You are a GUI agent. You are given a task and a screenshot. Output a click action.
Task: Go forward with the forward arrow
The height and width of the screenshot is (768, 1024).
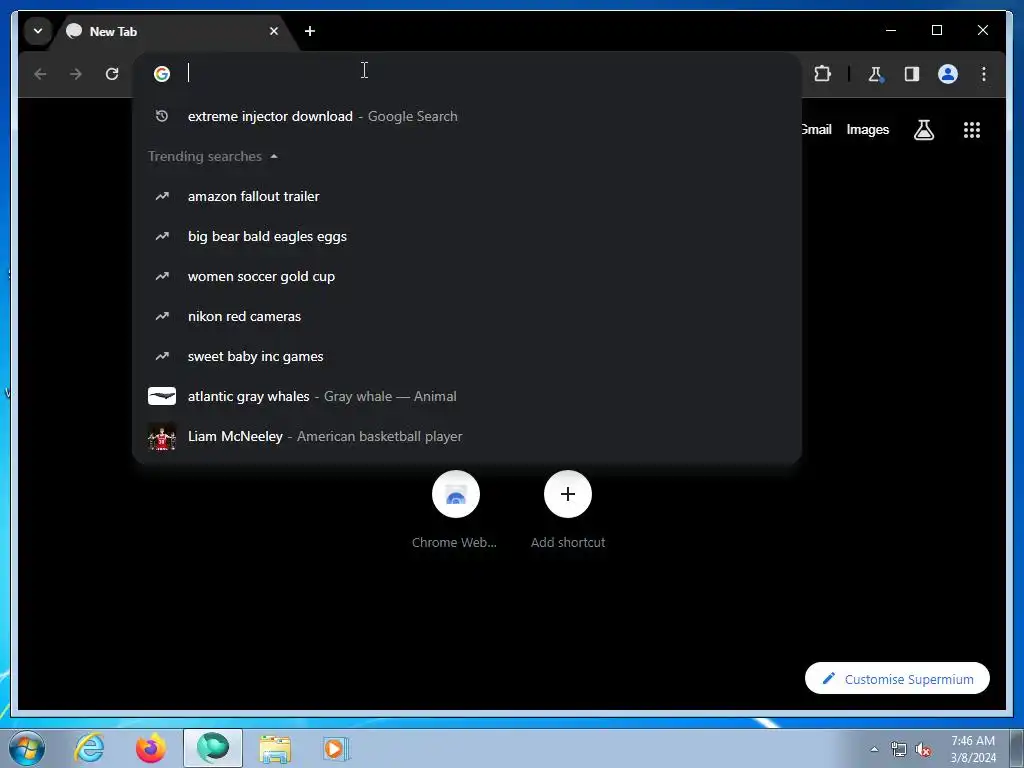pos(76,74)
